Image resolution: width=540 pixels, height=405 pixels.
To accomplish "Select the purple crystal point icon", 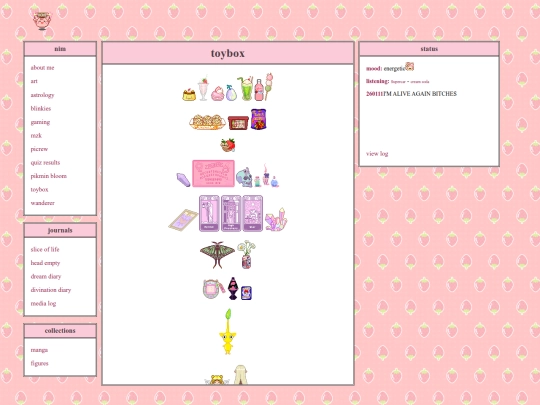I will (x=183, y=180).
